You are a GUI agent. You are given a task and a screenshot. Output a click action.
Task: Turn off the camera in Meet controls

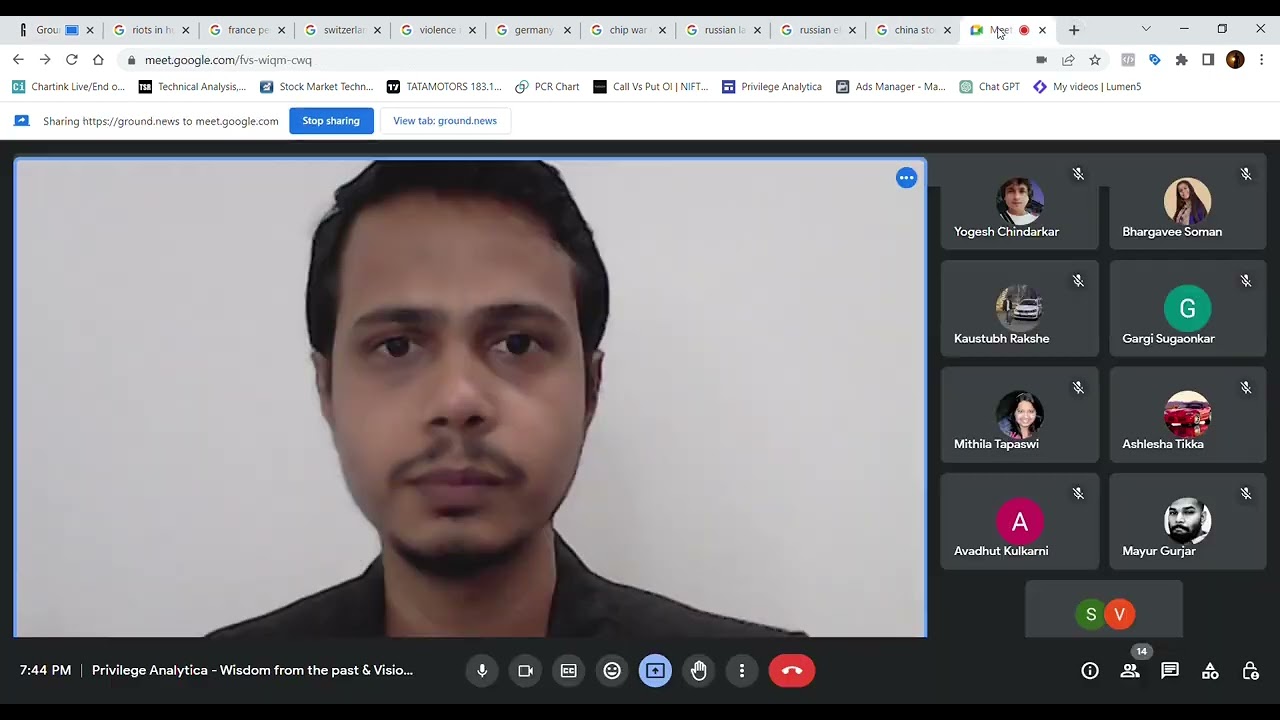[x=525, y=671]
